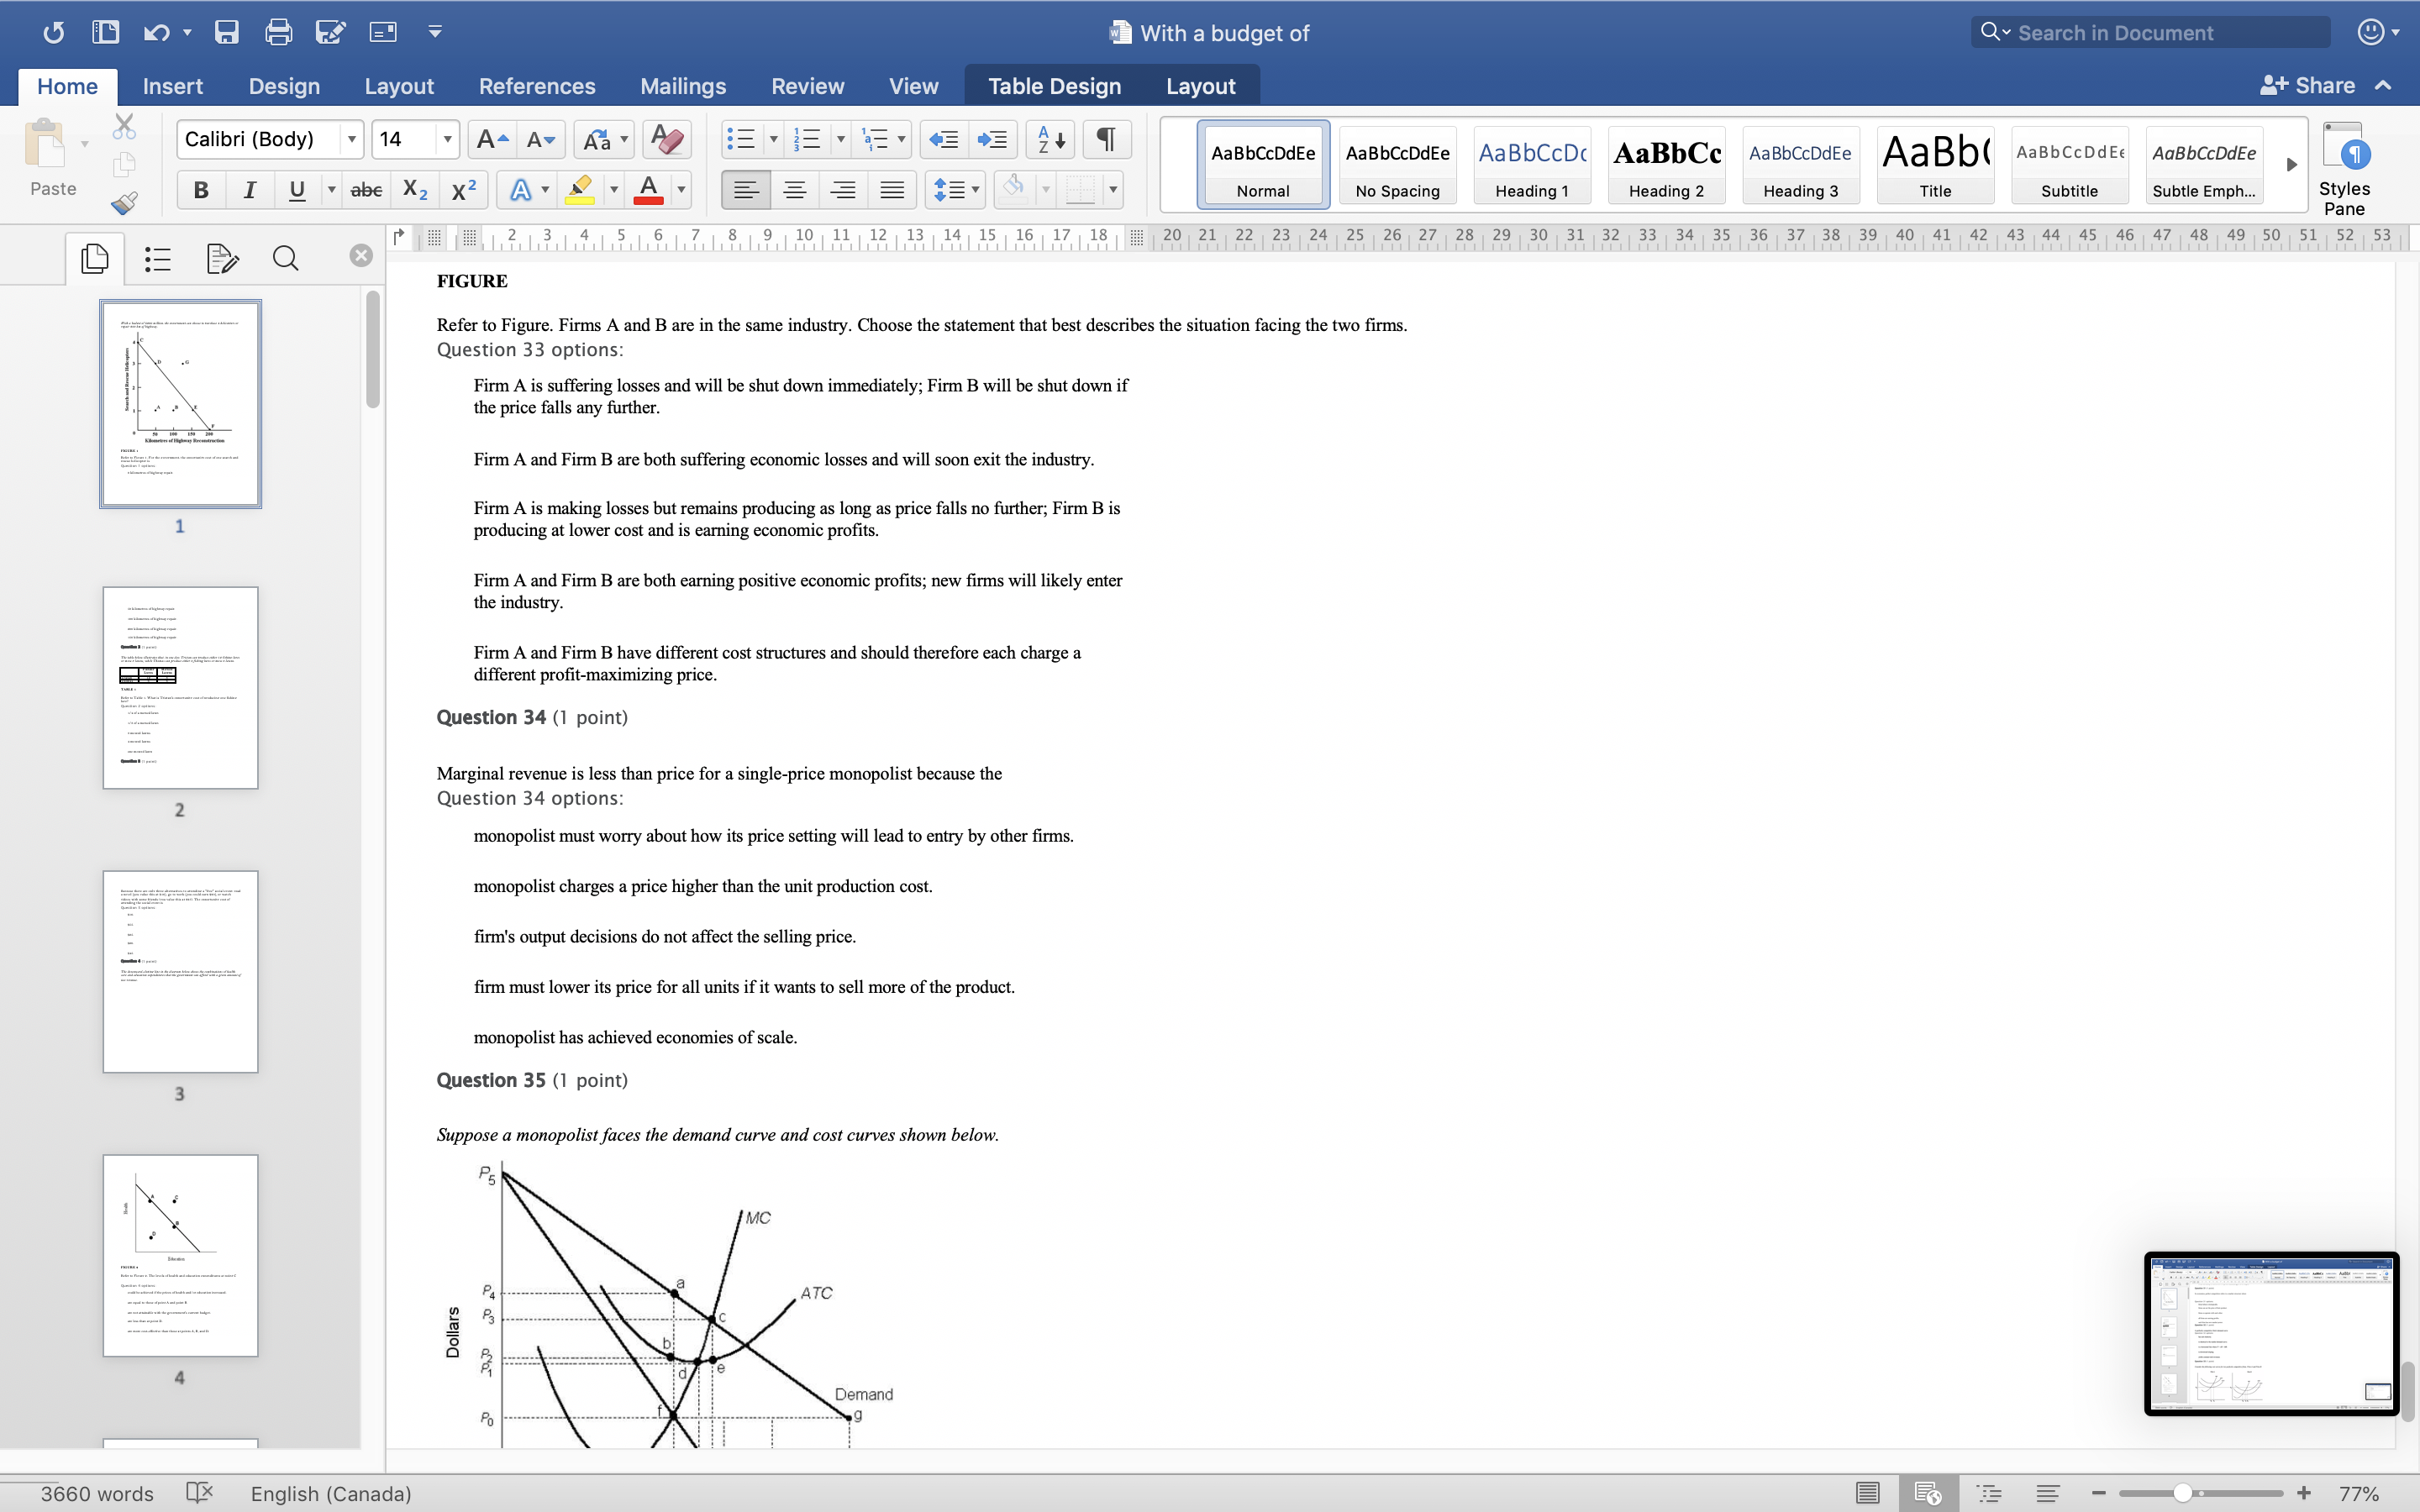Switch to the Table Design tab
Image resolution: width=2420 pixels, height=1512 pixels.
point(1054,86)
